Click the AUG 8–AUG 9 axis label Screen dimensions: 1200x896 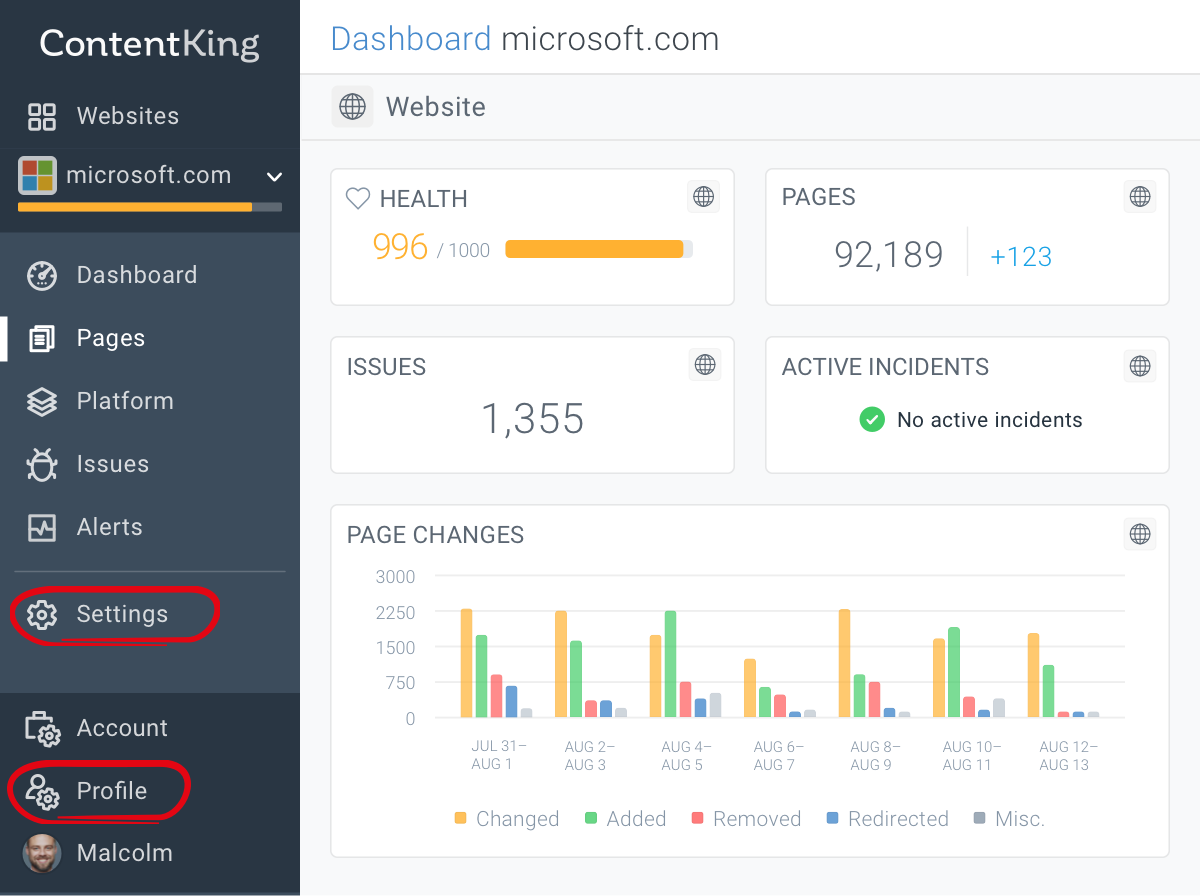874,756
